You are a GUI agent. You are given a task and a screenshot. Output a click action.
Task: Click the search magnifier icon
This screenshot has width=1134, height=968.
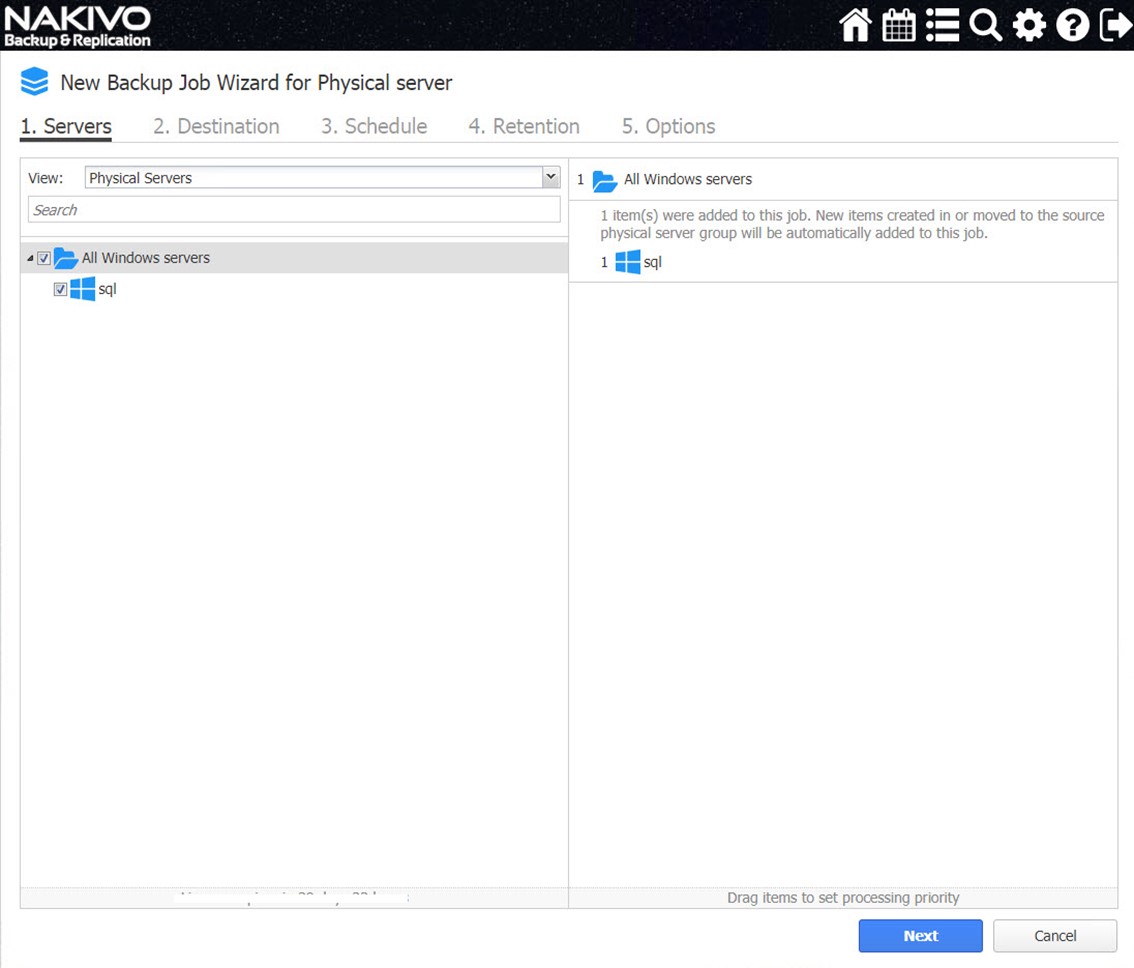pos(986,25)
